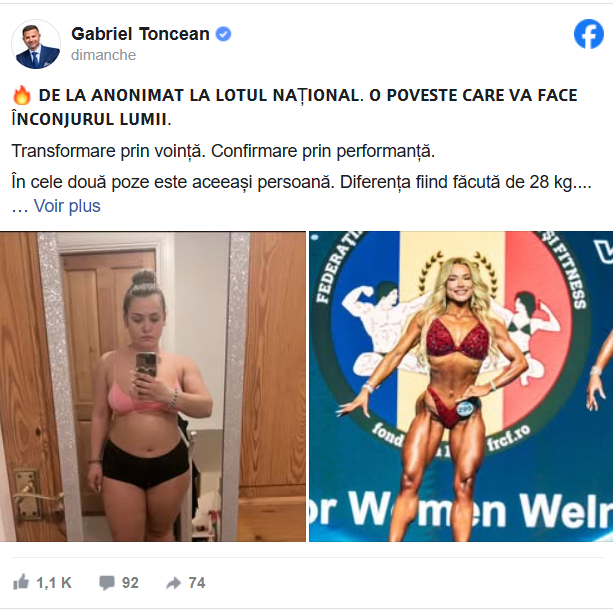Show the 92 comments
This screenshot has width=613, height=611.
click(130, 583)
